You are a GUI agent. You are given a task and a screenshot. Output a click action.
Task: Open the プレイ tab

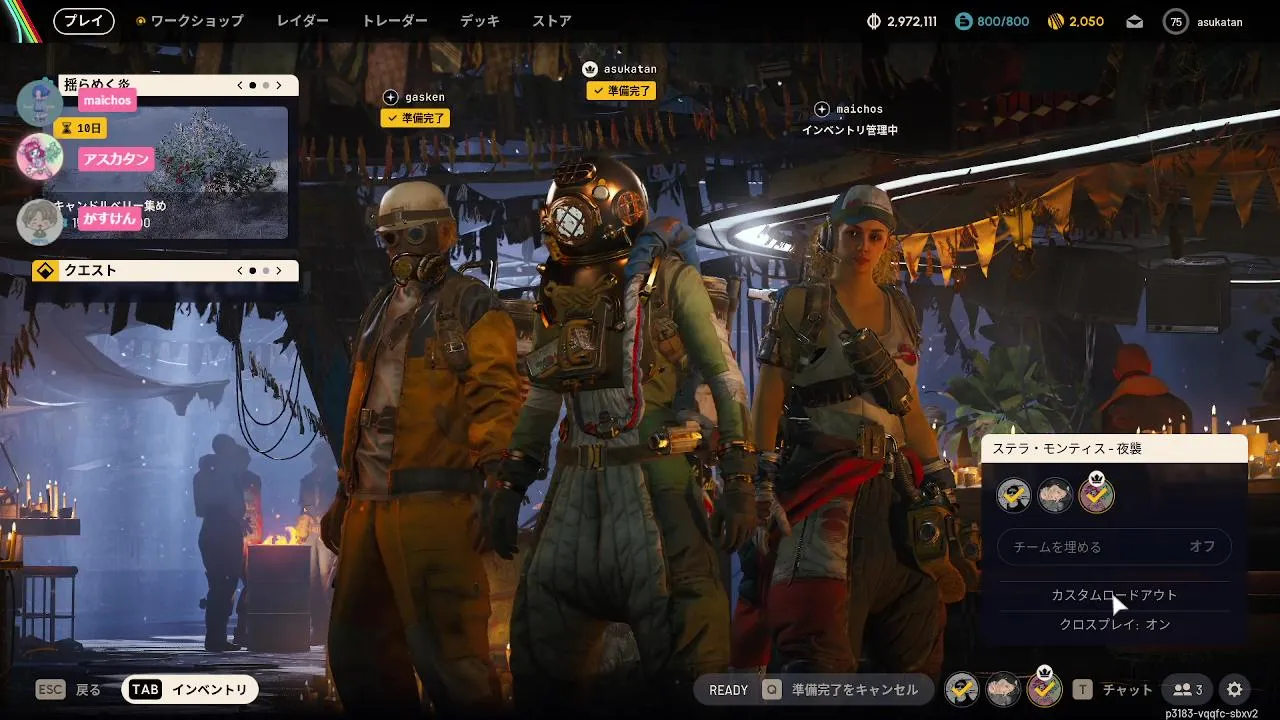coord(84,21)
